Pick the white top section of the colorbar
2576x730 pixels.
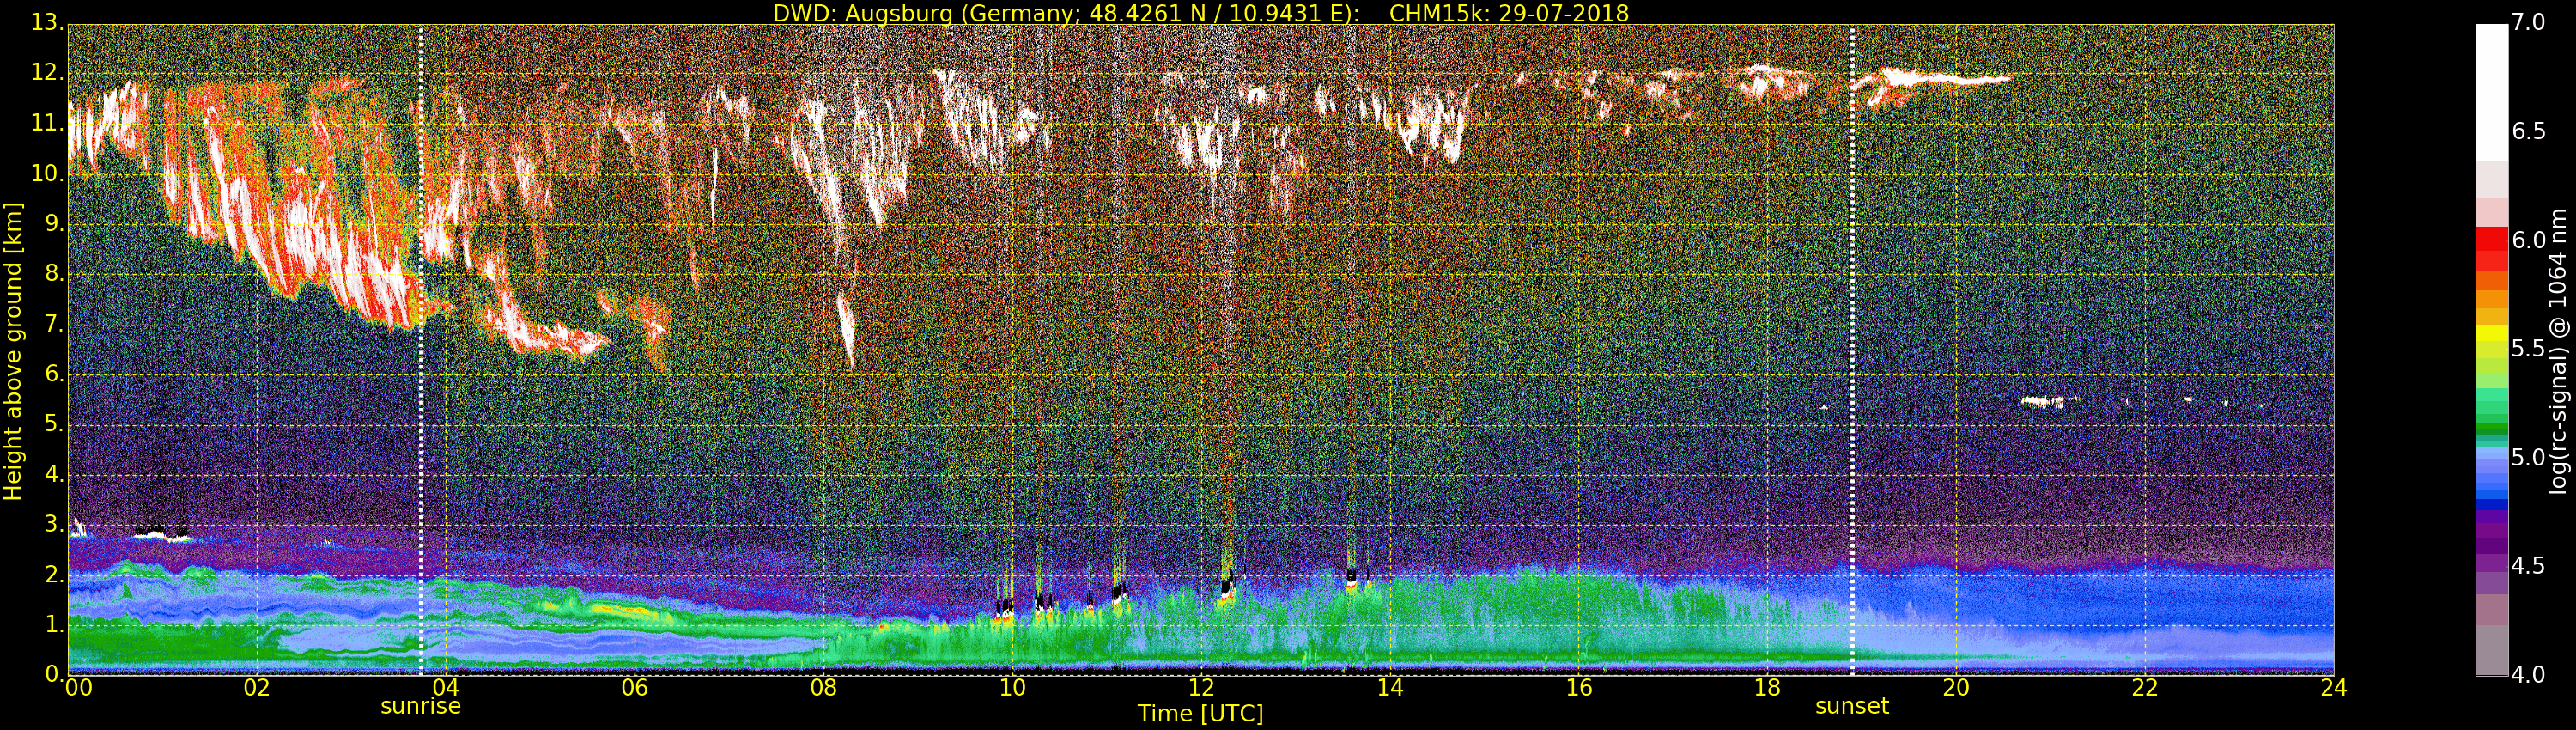pyautogui.click(x=2491, y=90)
